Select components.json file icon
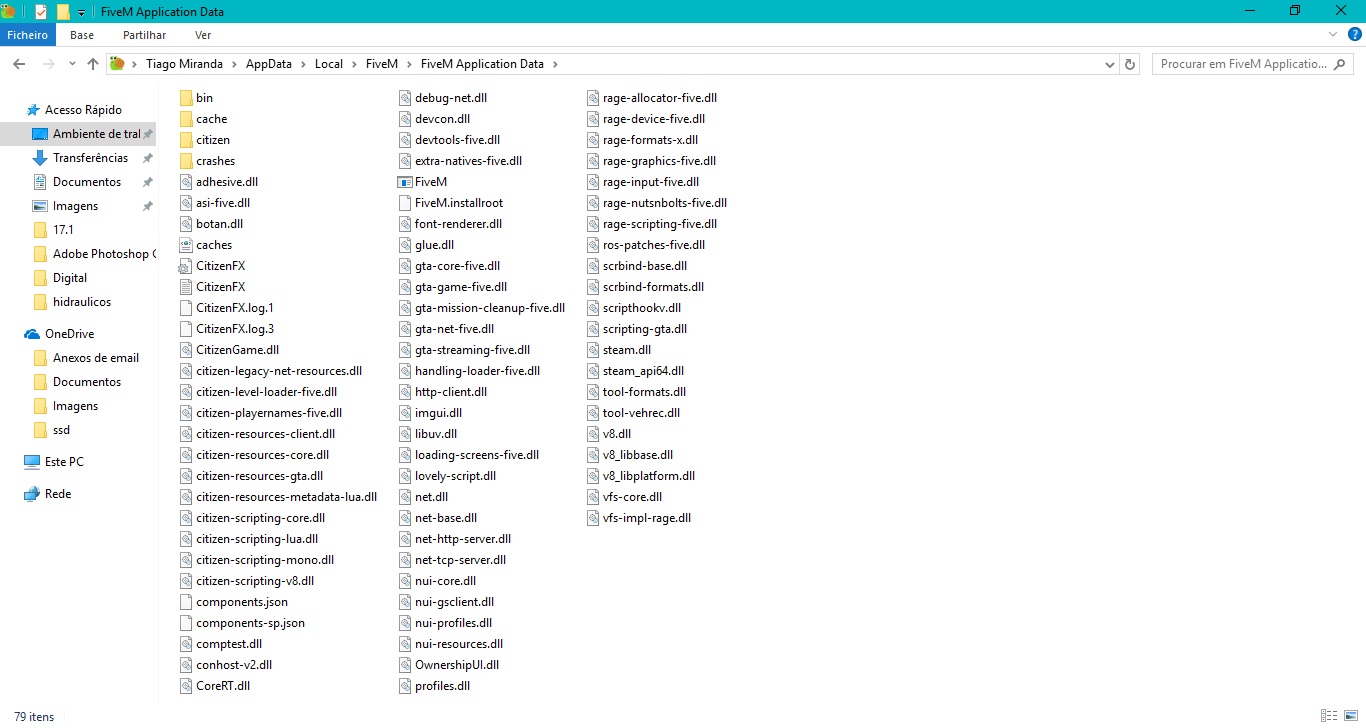 (186, 602)
